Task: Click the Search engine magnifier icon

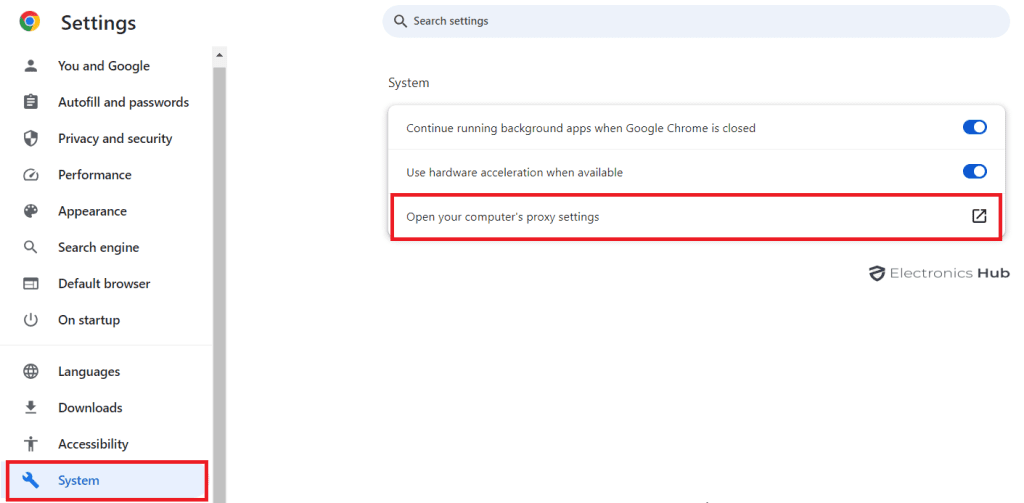Action: 31,248
